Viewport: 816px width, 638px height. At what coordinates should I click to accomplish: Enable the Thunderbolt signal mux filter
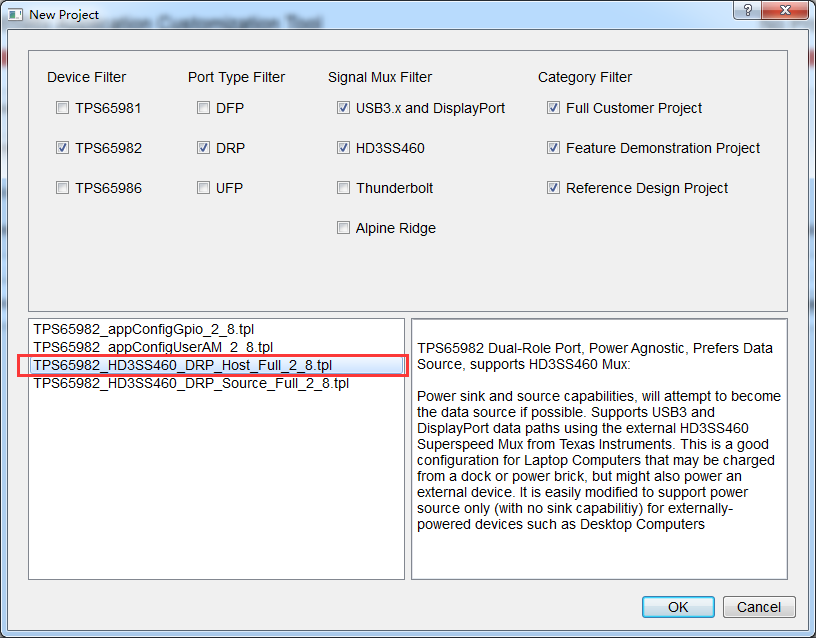(343, 188)
